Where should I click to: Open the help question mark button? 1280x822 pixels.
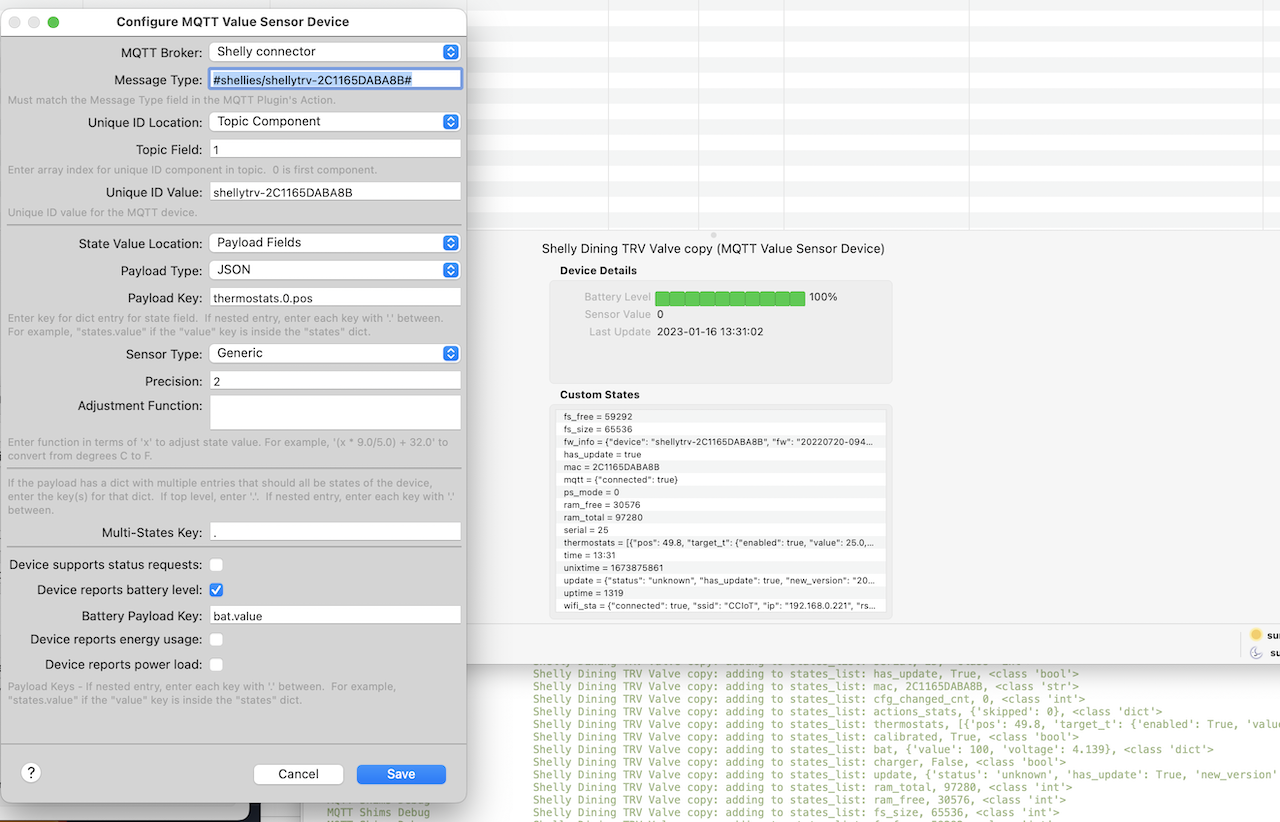point(31,772)
